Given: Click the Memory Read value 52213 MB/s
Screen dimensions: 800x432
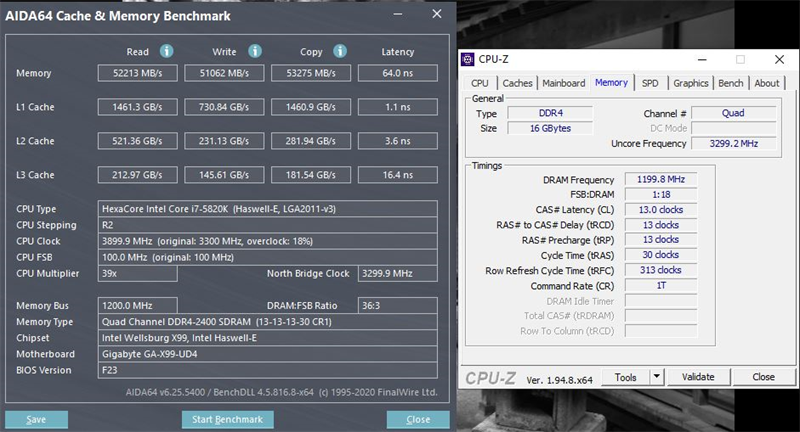Looking at the screenshot, I should coord(138,73).
